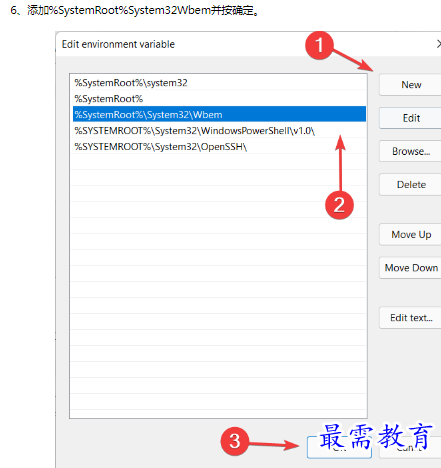The height and width of the screenshot is (468, 441).
Task: Click the New button
Action: [x=411, y=85]
